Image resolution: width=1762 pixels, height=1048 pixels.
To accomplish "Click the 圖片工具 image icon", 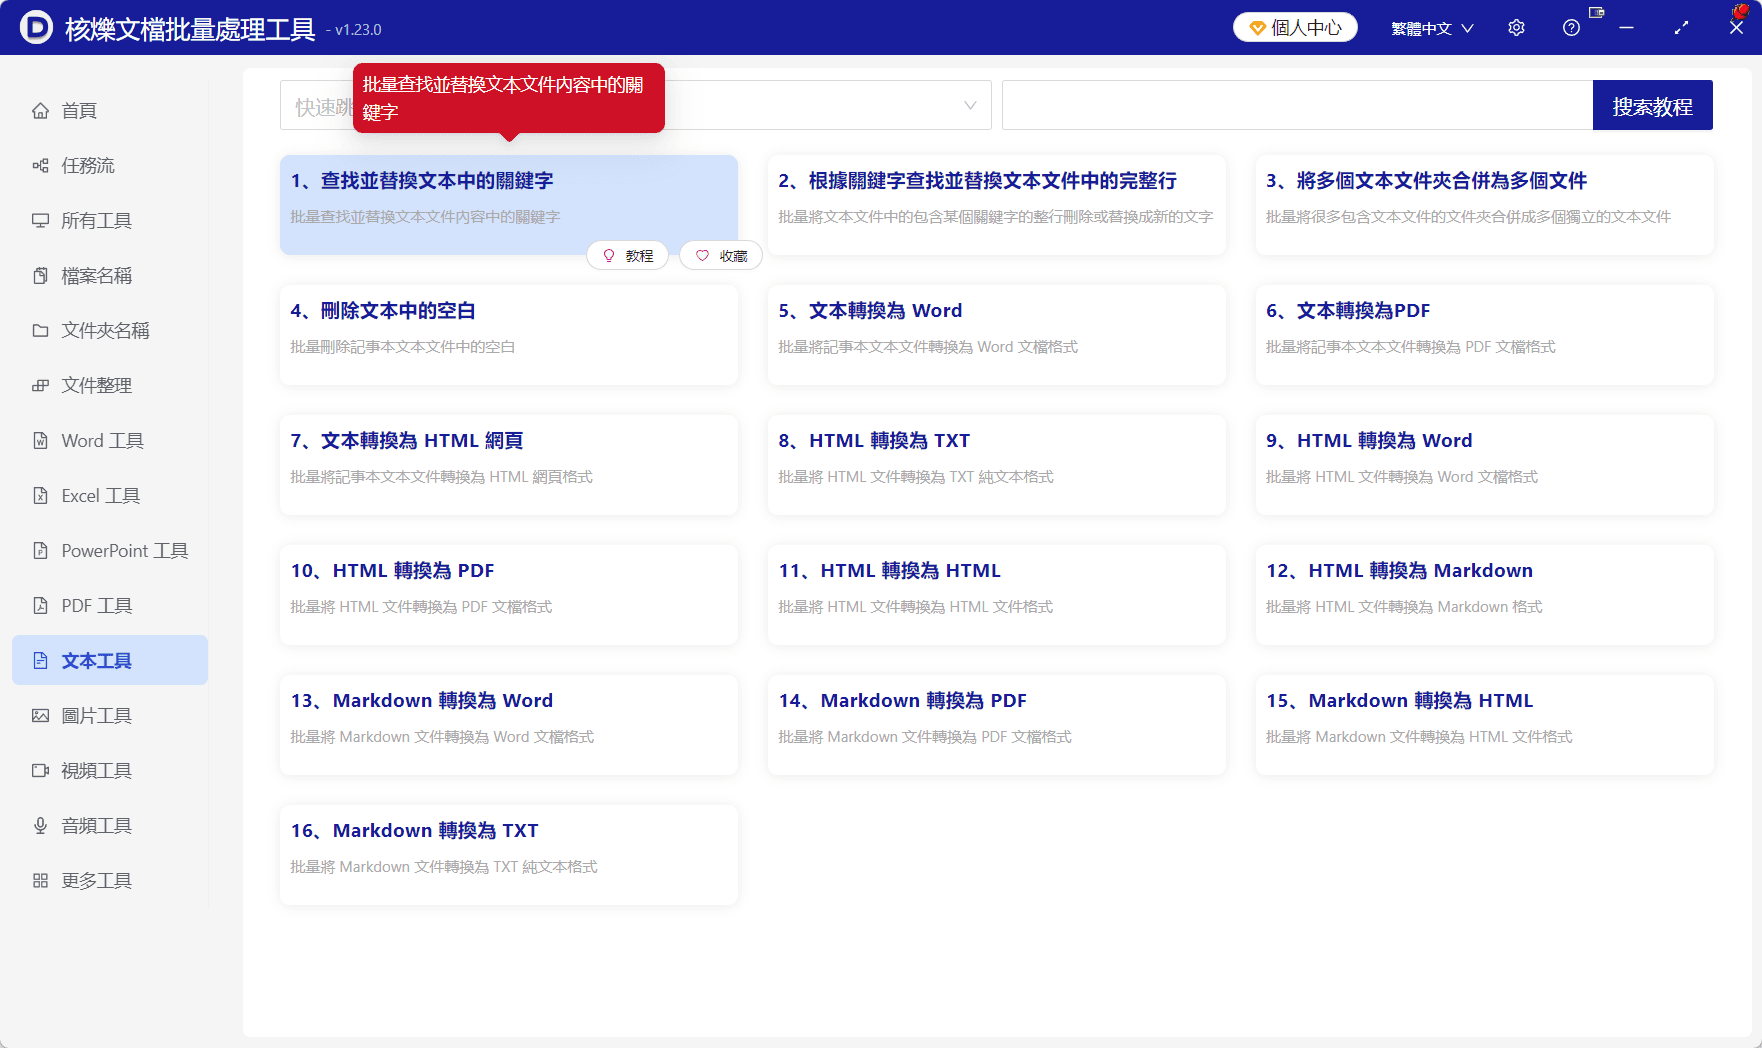I will click(x=40, y=716).
